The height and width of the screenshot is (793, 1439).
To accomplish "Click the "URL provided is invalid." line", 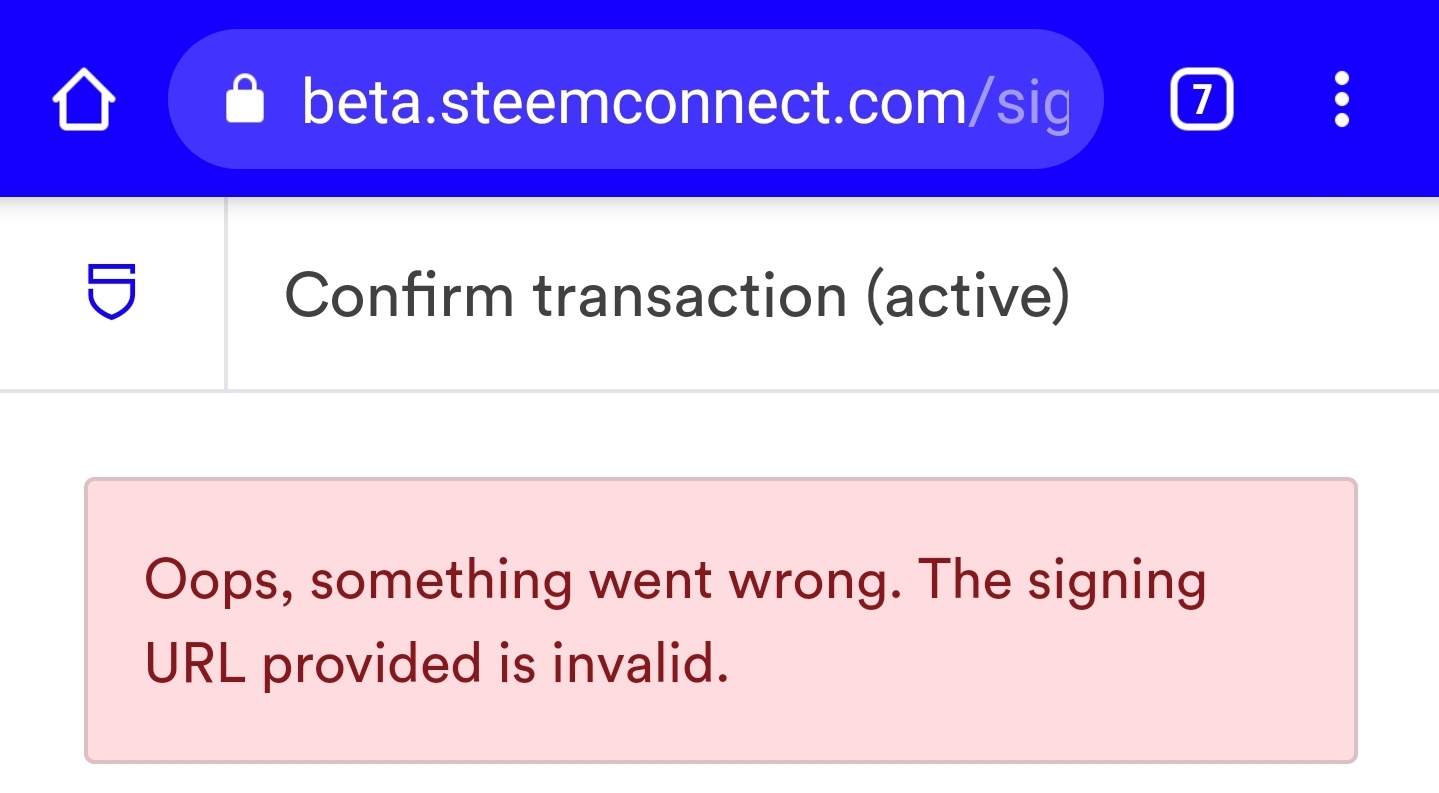I will [436, 663].
